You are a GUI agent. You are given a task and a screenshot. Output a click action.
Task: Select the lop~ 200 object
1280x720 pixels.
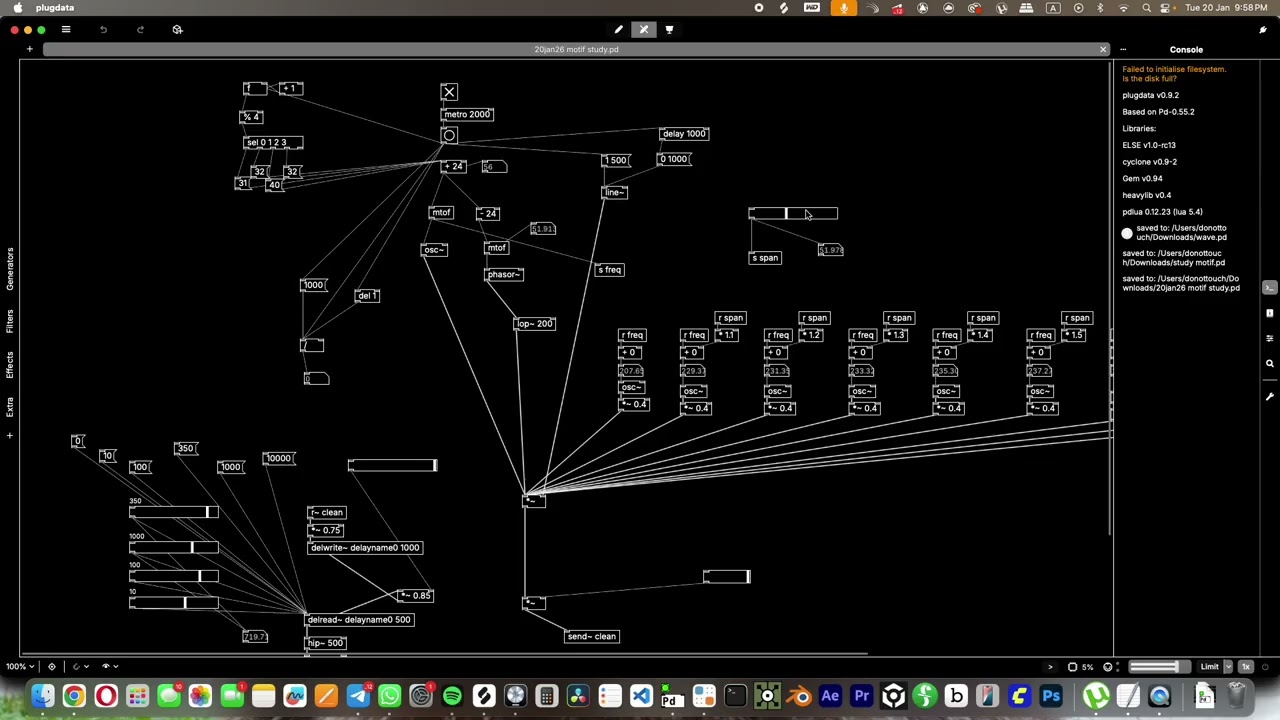coord(535,324)
